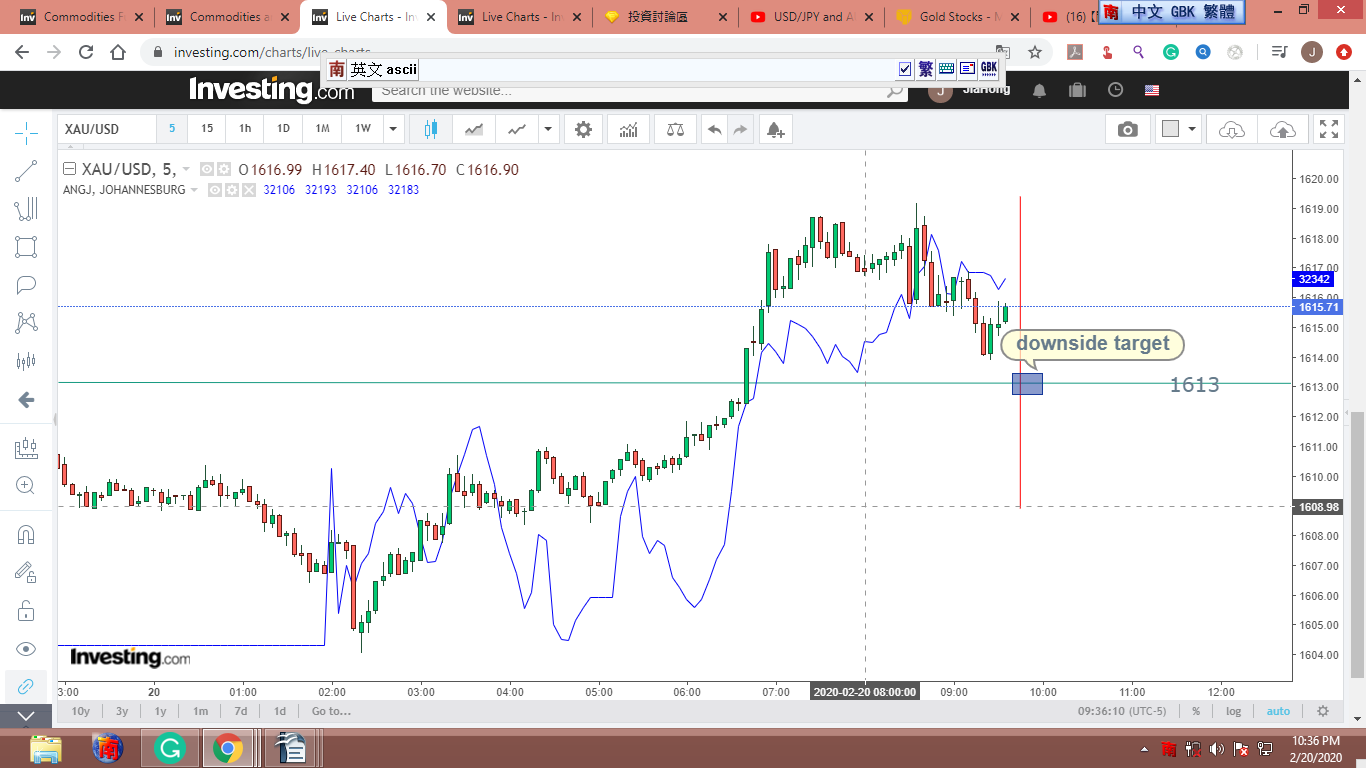Click the XAU/USD symbol input field
Screen dimensions: 1366x768
click(107, 129)
